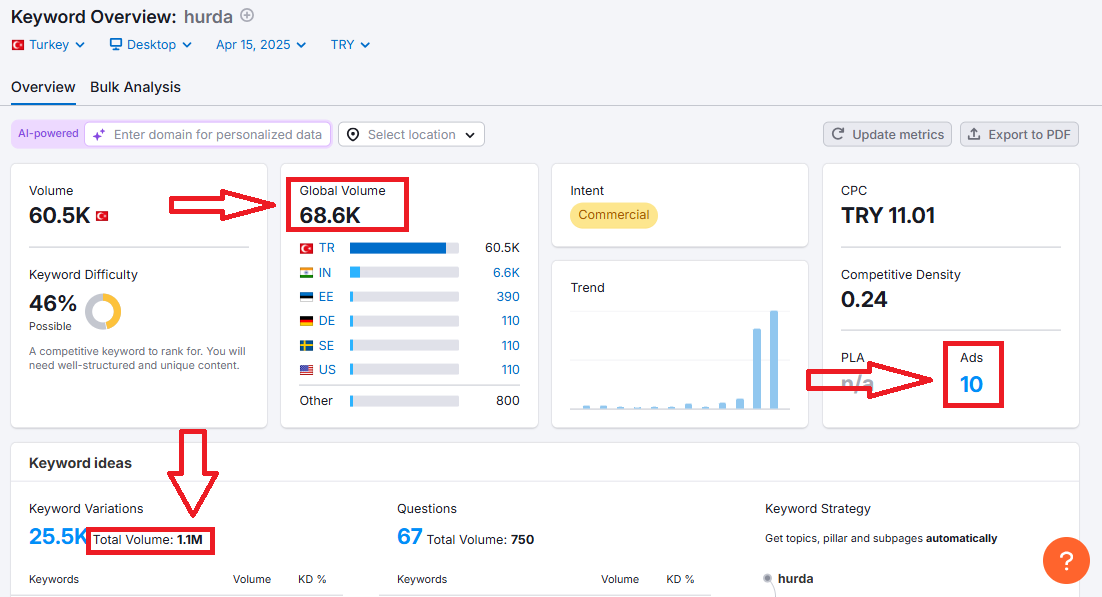
Task: Open the Turkey country dropdown
Action: [48, 44]
